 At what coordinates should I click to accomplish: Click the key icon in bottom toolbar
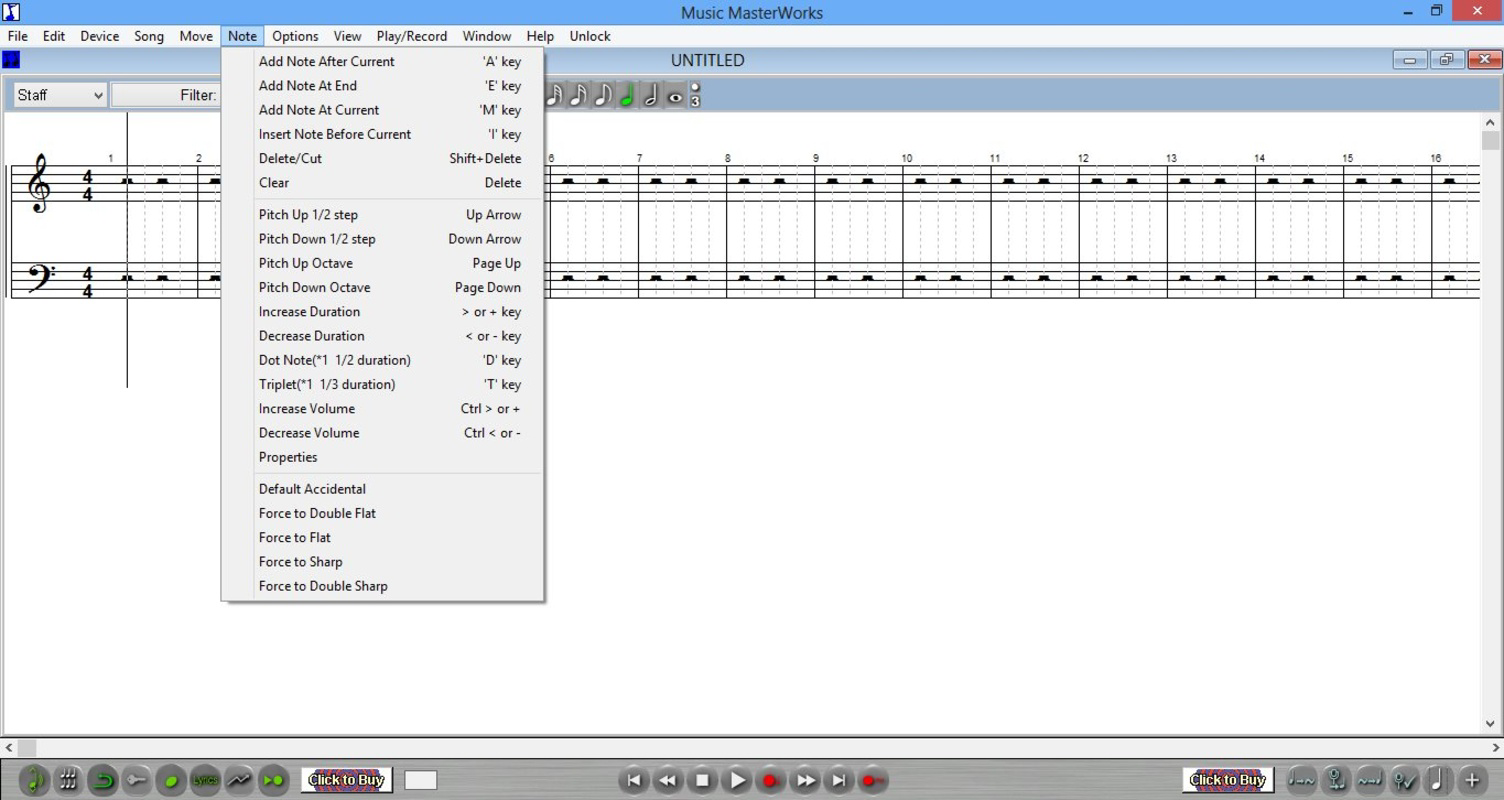[x=136, y=780]
